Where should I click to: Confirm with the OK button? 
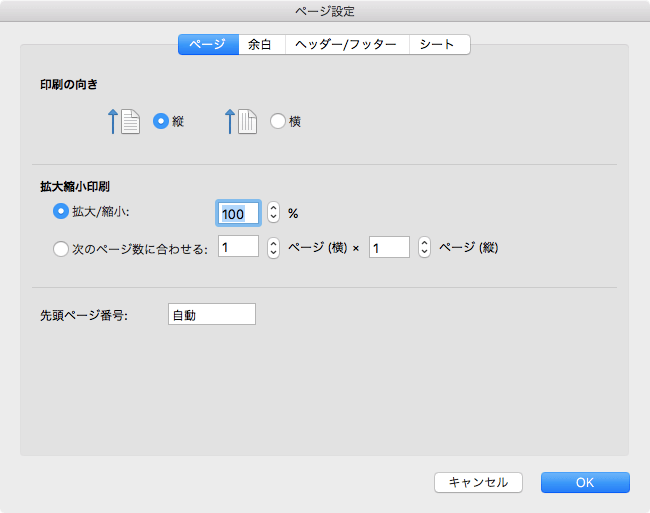click(x=585, y=482)
